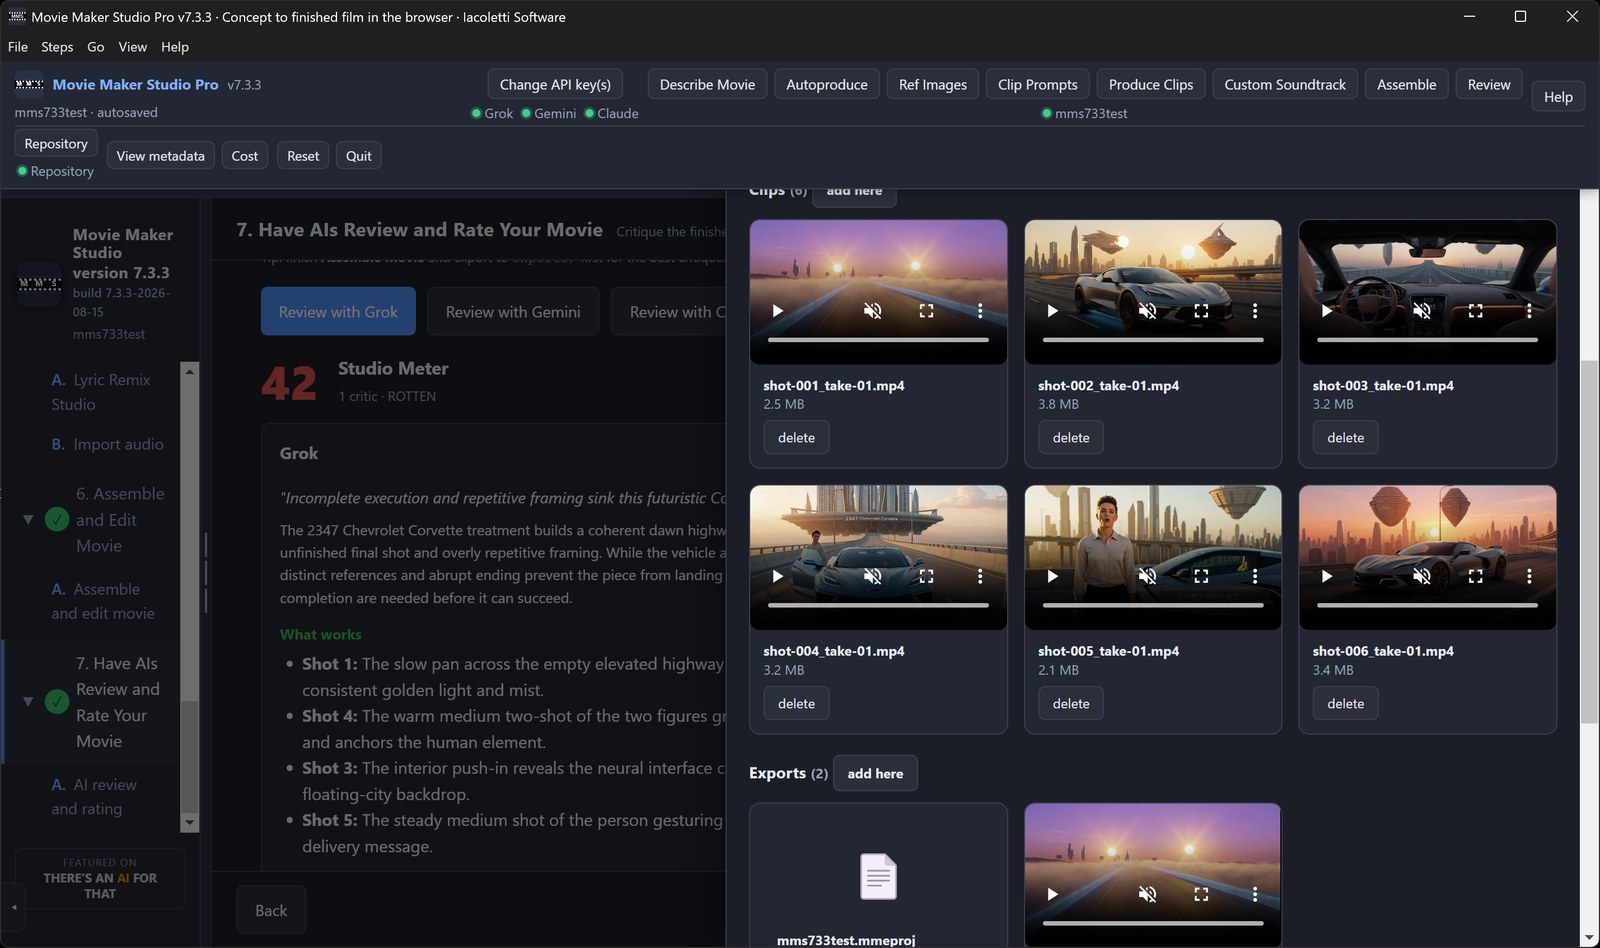
Task: Collapse the 7. Have AIs Review step
Action: [28, 702]
